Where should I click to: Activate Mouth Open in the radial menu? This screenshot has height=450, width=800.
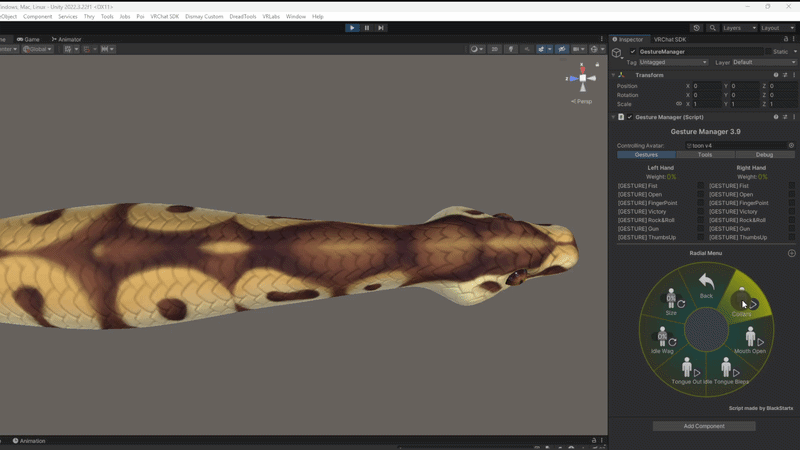[x=750, y=340]
